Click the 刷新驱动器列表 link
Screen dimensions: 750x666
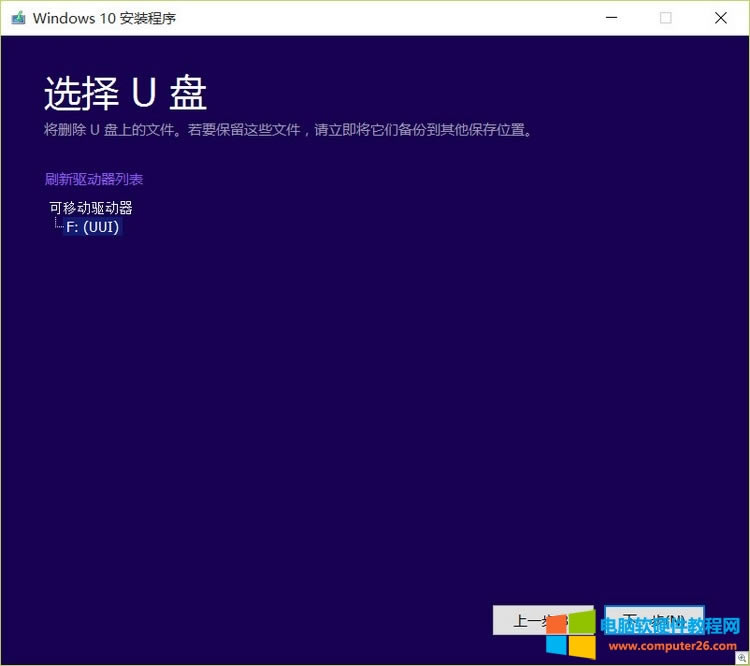(94, 179)
